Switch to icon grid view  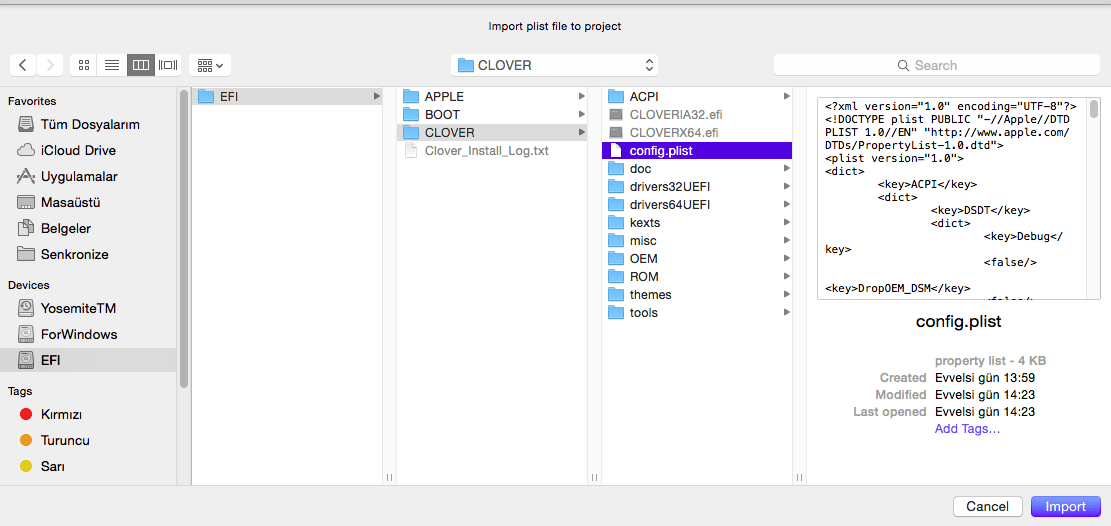click(84, 65)
